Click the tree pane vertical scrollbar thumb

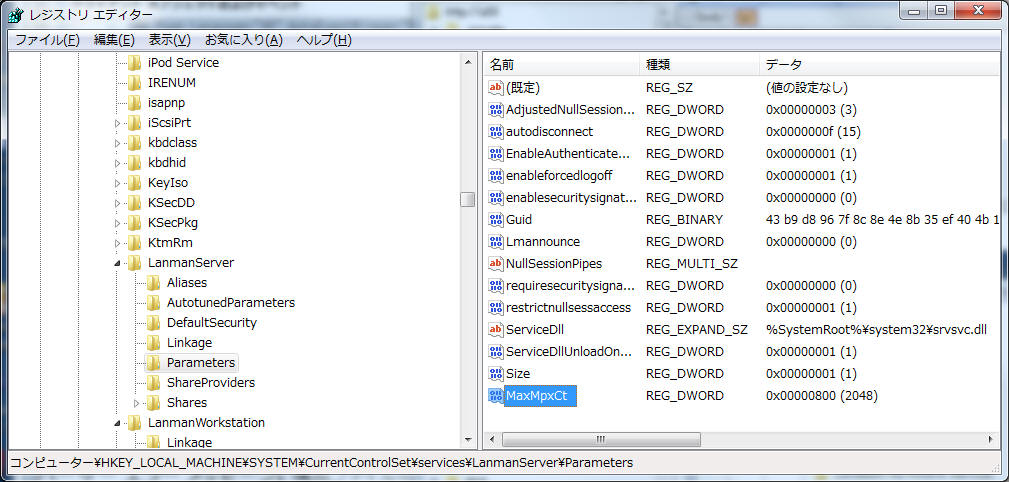point(467,199)
